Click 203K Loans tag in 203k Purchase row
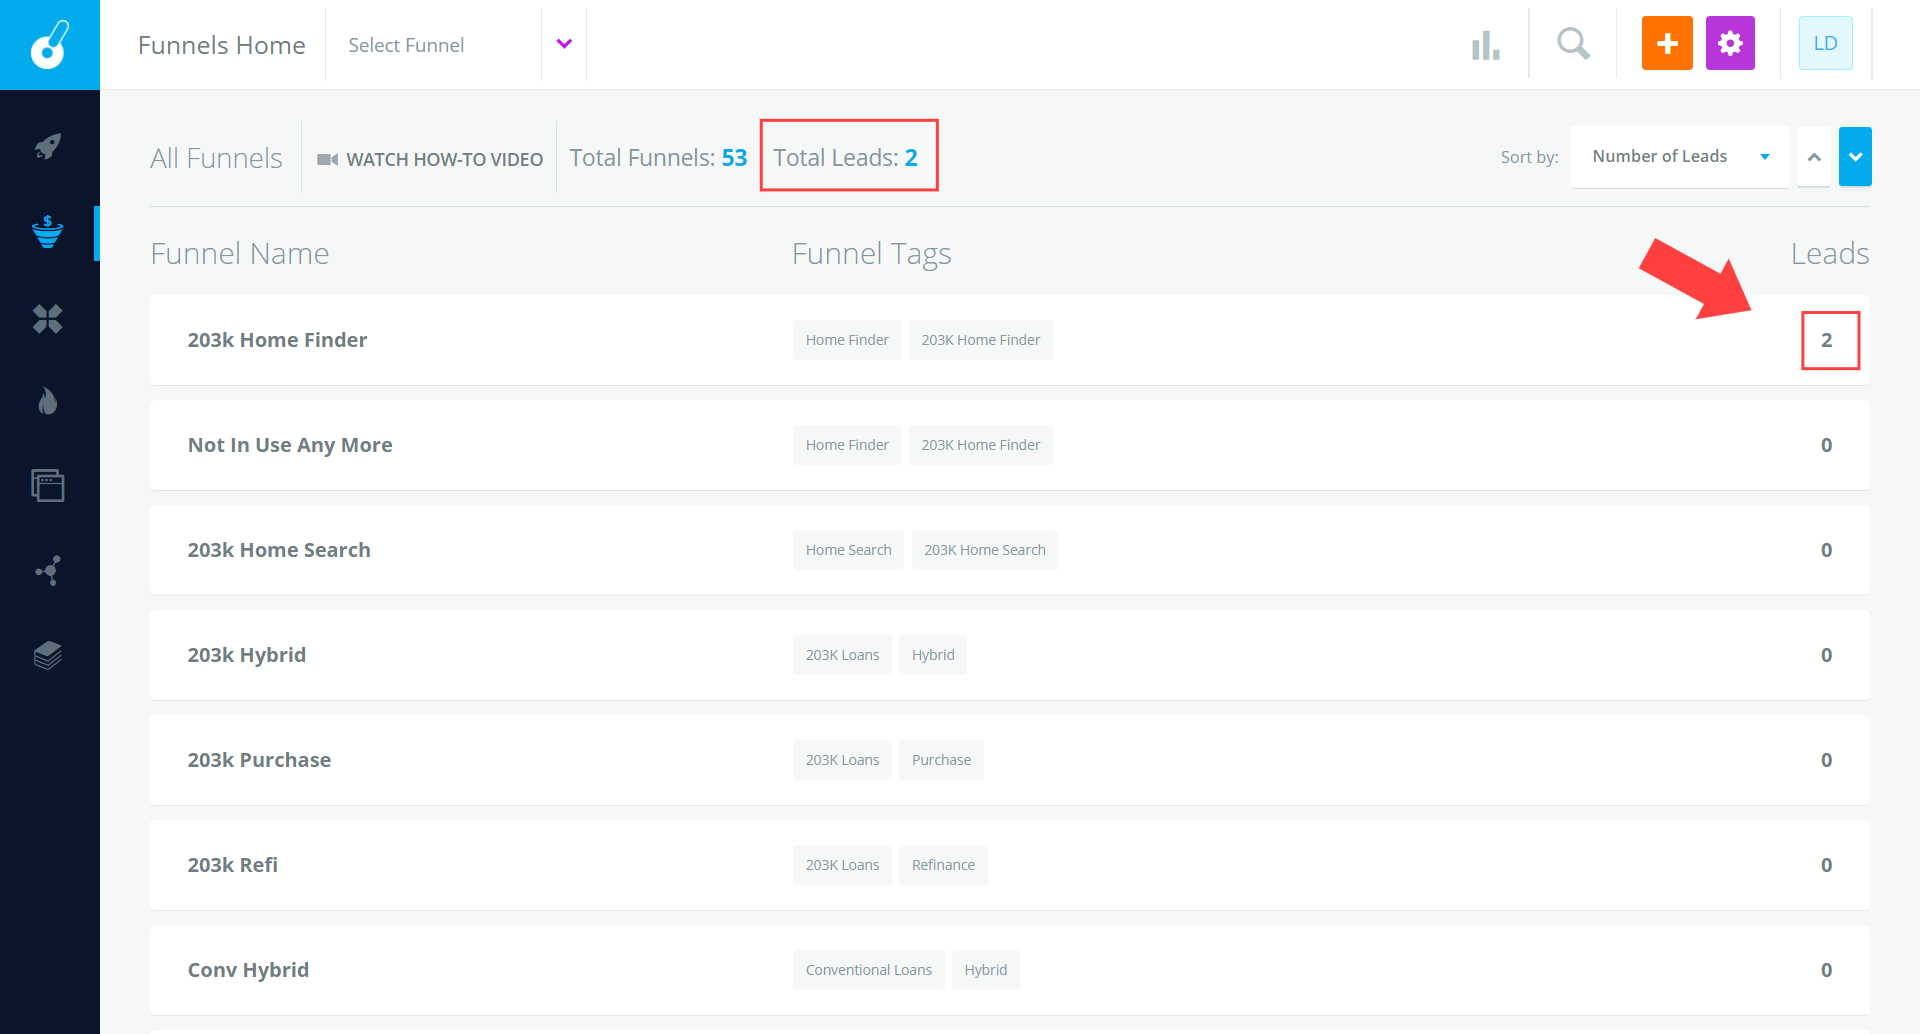Viewport: 1920px width, 1034px height. click(x=843, y=760)
